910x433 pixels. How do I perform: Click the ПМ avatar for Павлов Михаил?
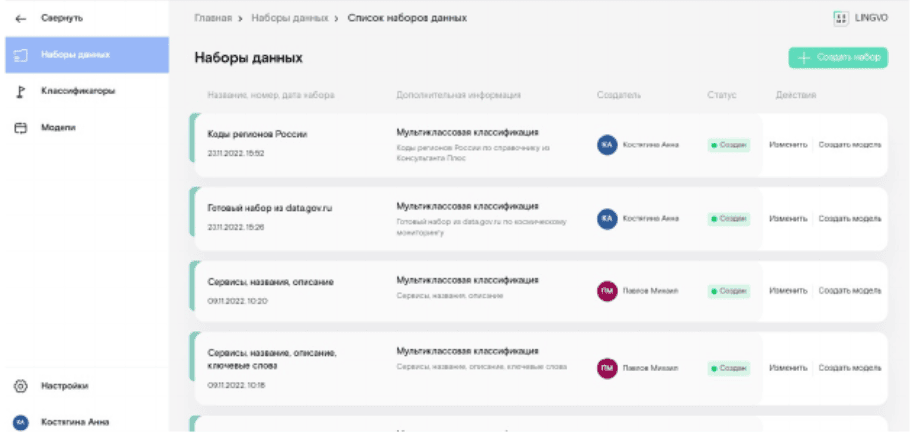606,291
